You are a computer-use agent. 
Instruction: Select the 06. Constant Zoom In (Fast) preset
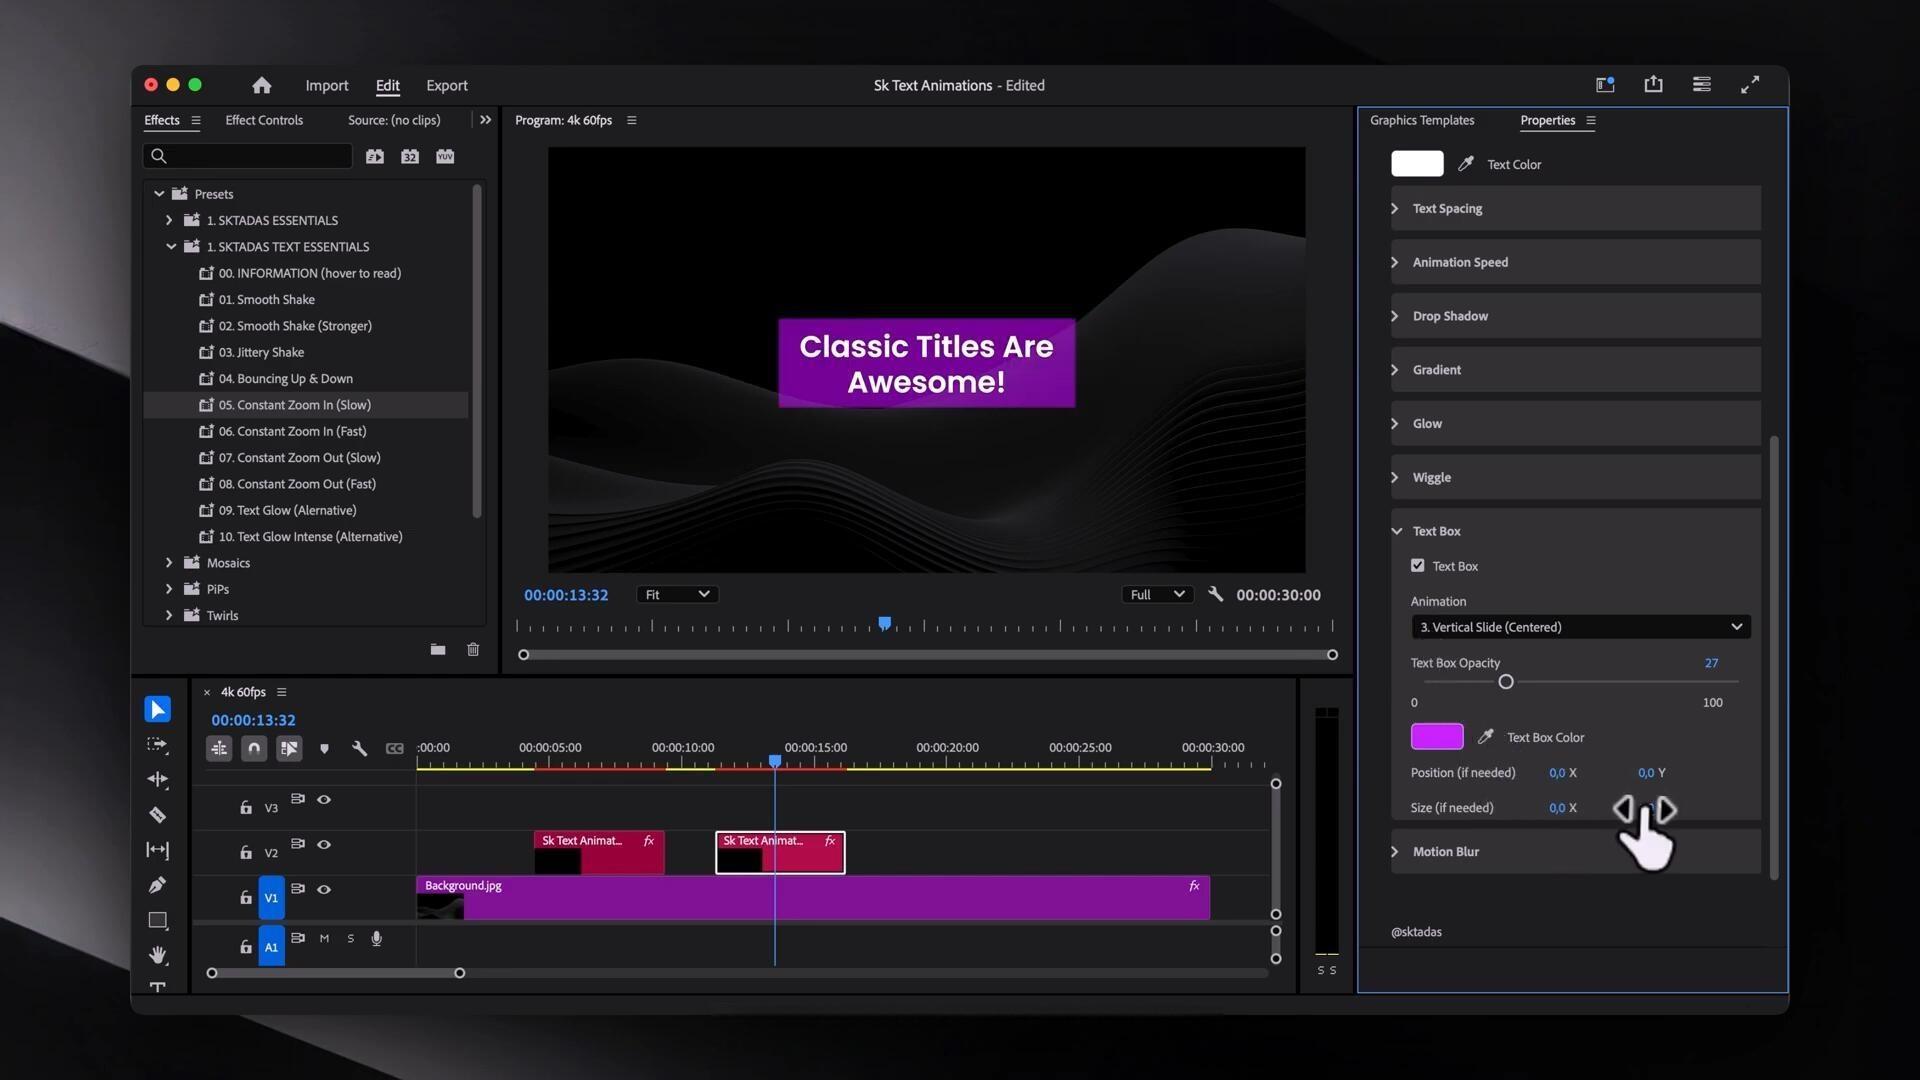click(292, 431)
